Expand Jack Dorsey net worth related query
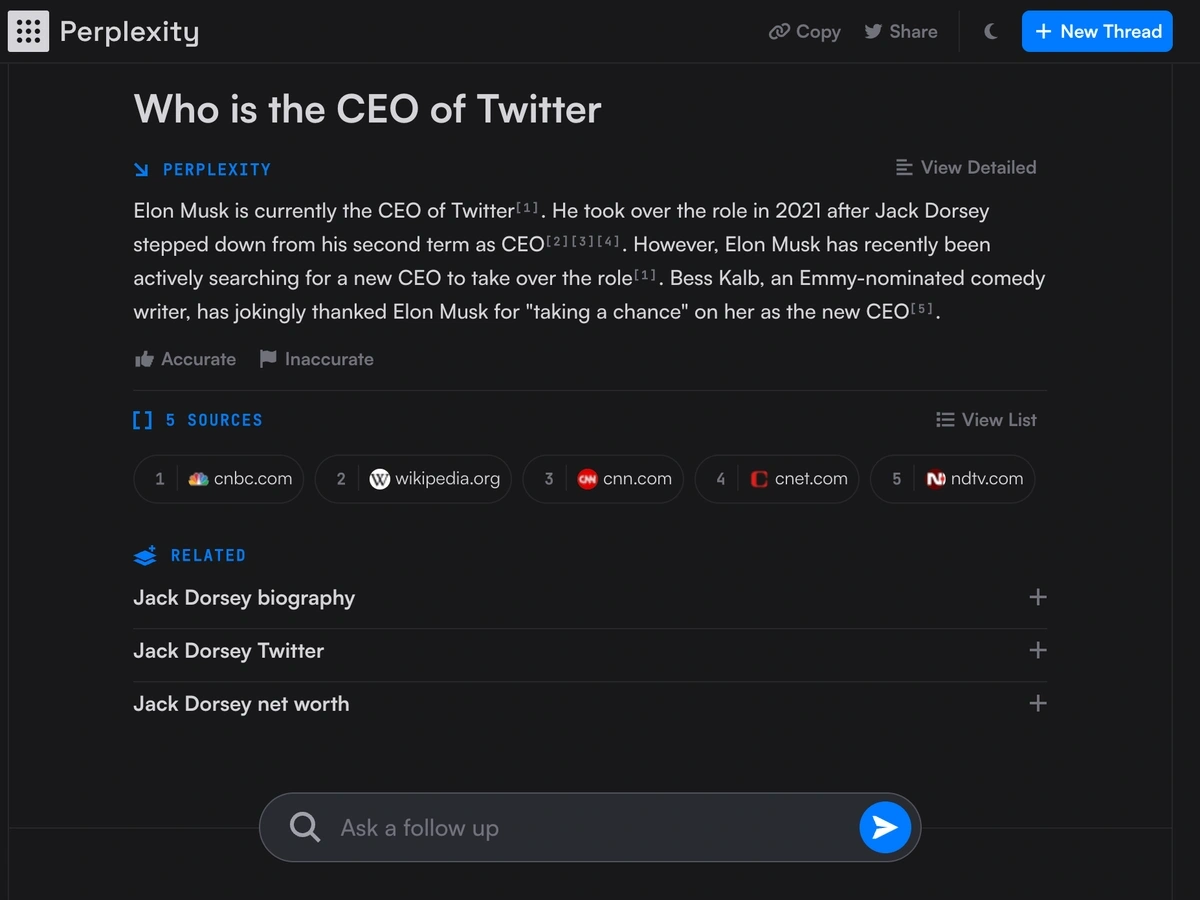This screenshot has width=1200, height=900. point(1038,703)
